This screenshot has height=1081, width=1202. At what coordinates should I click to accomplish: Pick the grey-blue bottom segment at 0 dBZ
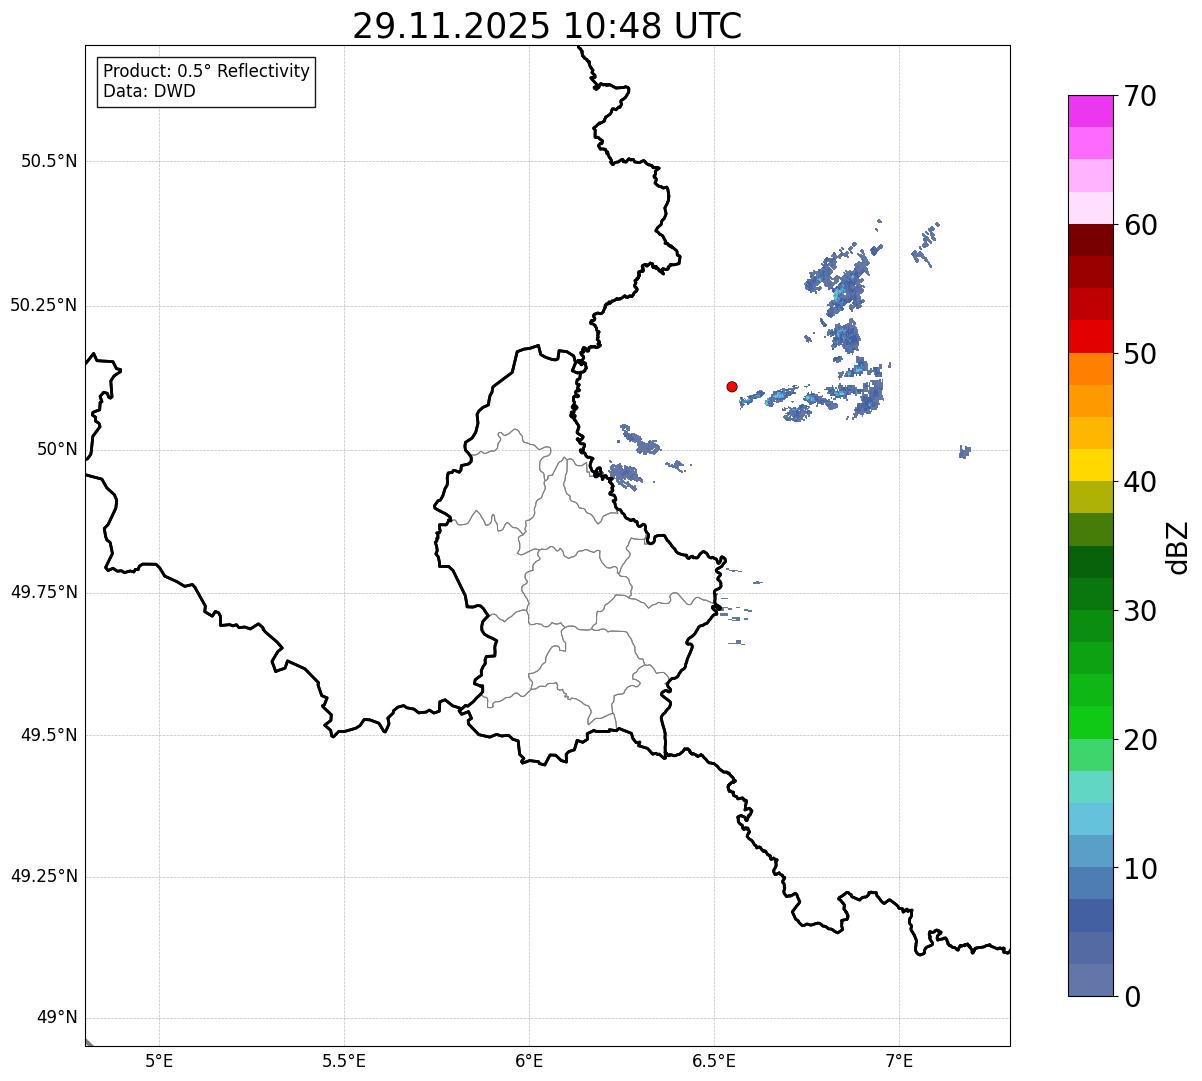point(1090,980)
